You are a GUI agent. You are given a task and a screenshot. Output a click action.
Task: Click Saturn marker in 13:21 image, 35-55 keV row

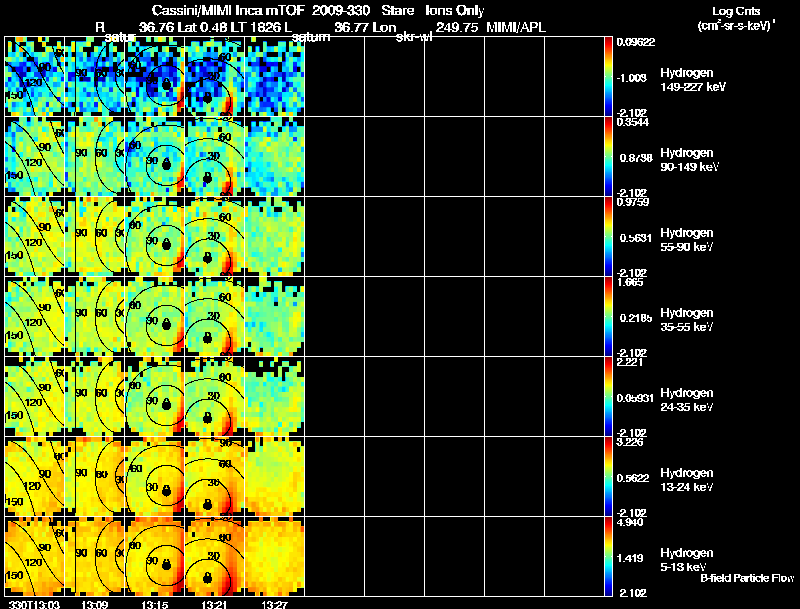[x=207, y=338]
